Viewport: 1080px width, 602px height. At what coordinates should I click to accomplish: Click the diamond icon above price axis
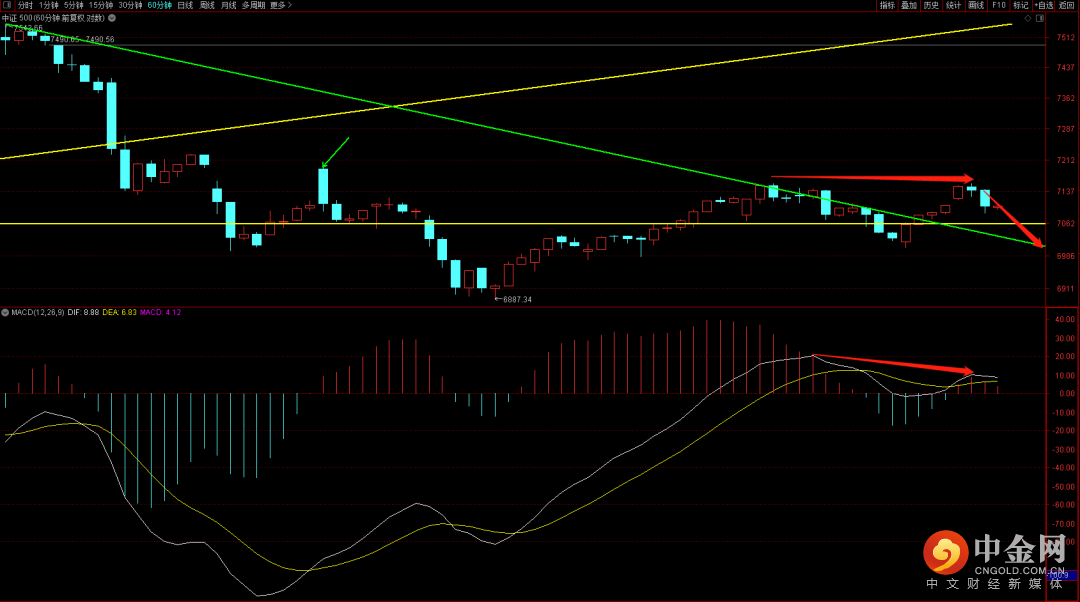coord(1028,19)
